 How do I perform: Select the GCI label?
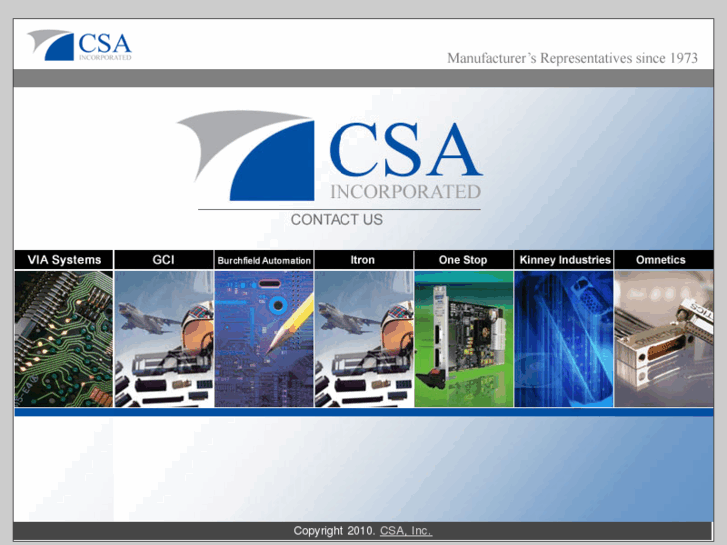coord(164,260)
